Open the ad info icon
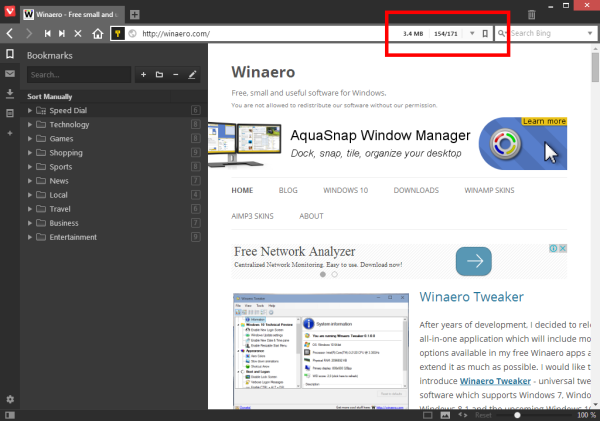Screen dimensions: 600x421 coord(553,248)
